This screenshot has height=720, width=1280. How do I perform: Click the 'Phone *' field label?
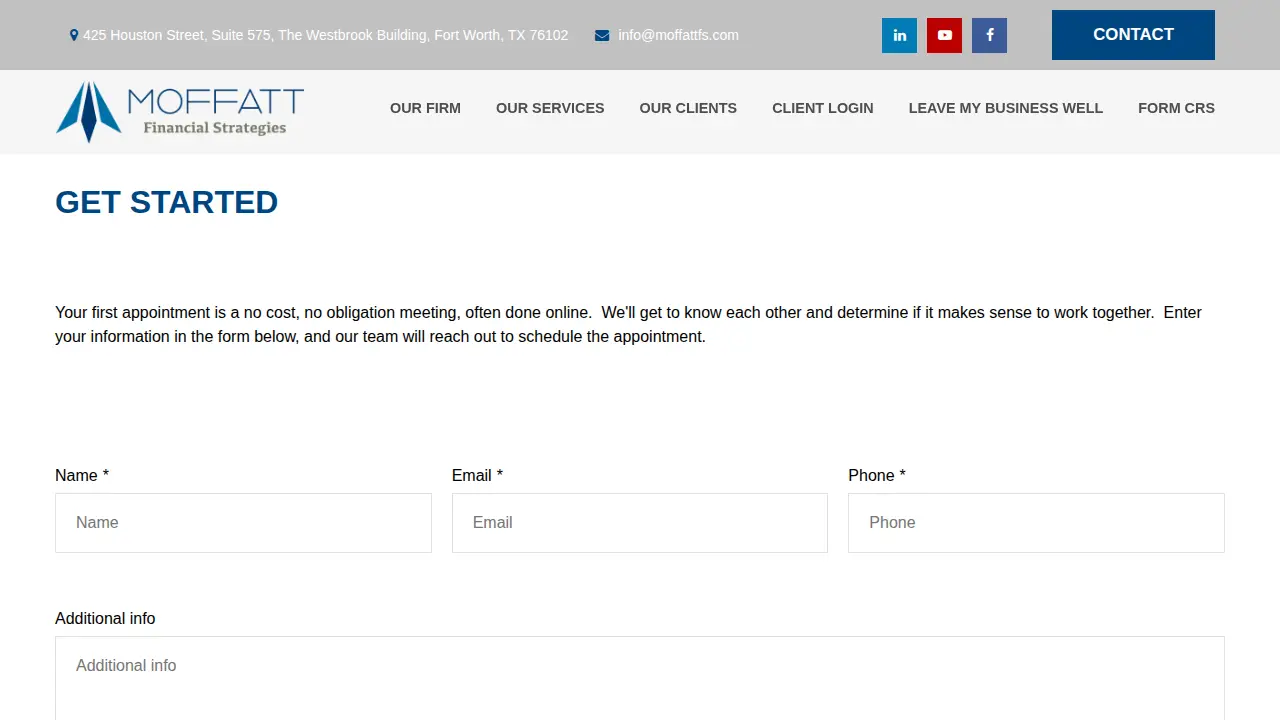[877, 476]
